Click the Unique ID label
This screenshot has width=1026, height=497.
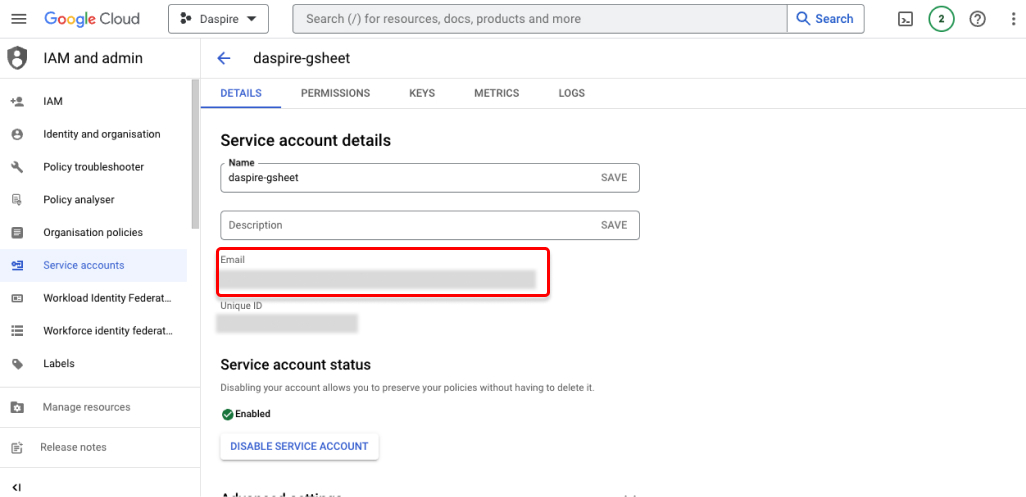(241, 305)
